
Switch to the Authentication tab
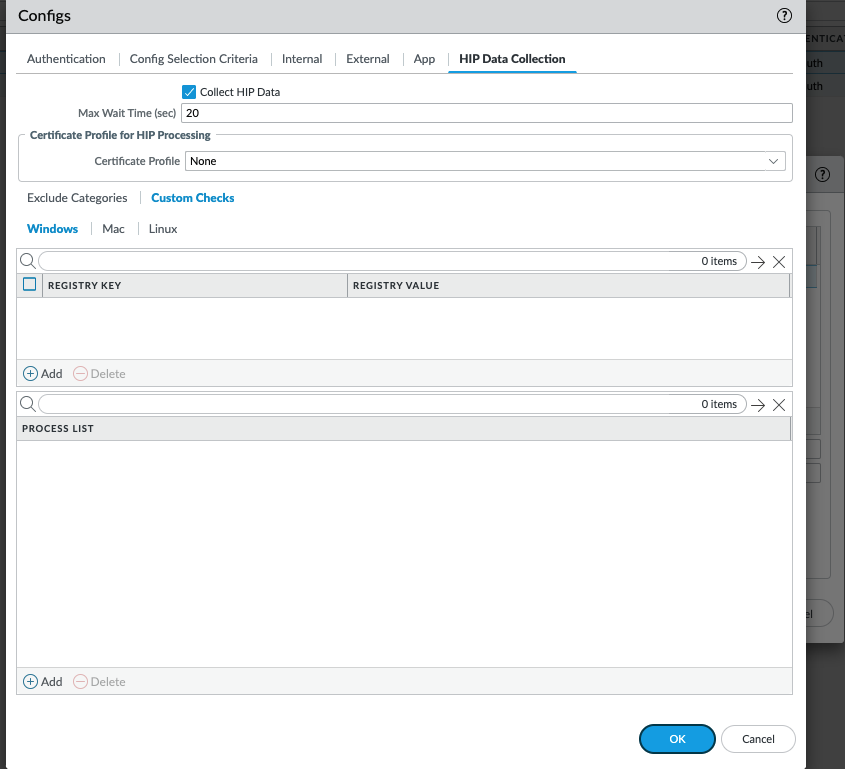(x=65, y=59)
